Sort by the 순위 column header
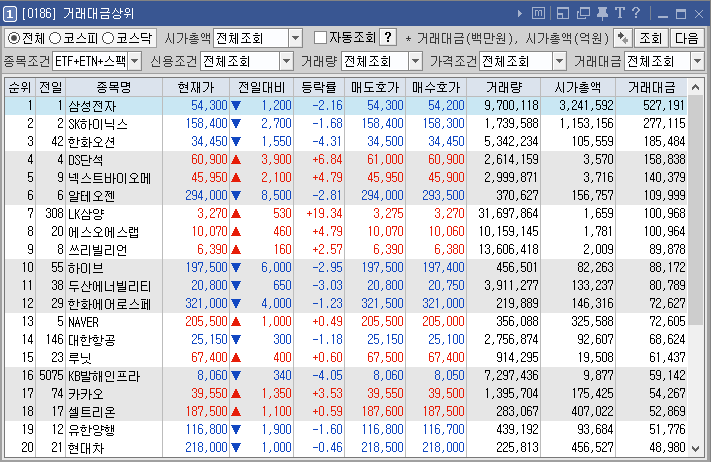The image size is (711, 462). click(20, 87)
